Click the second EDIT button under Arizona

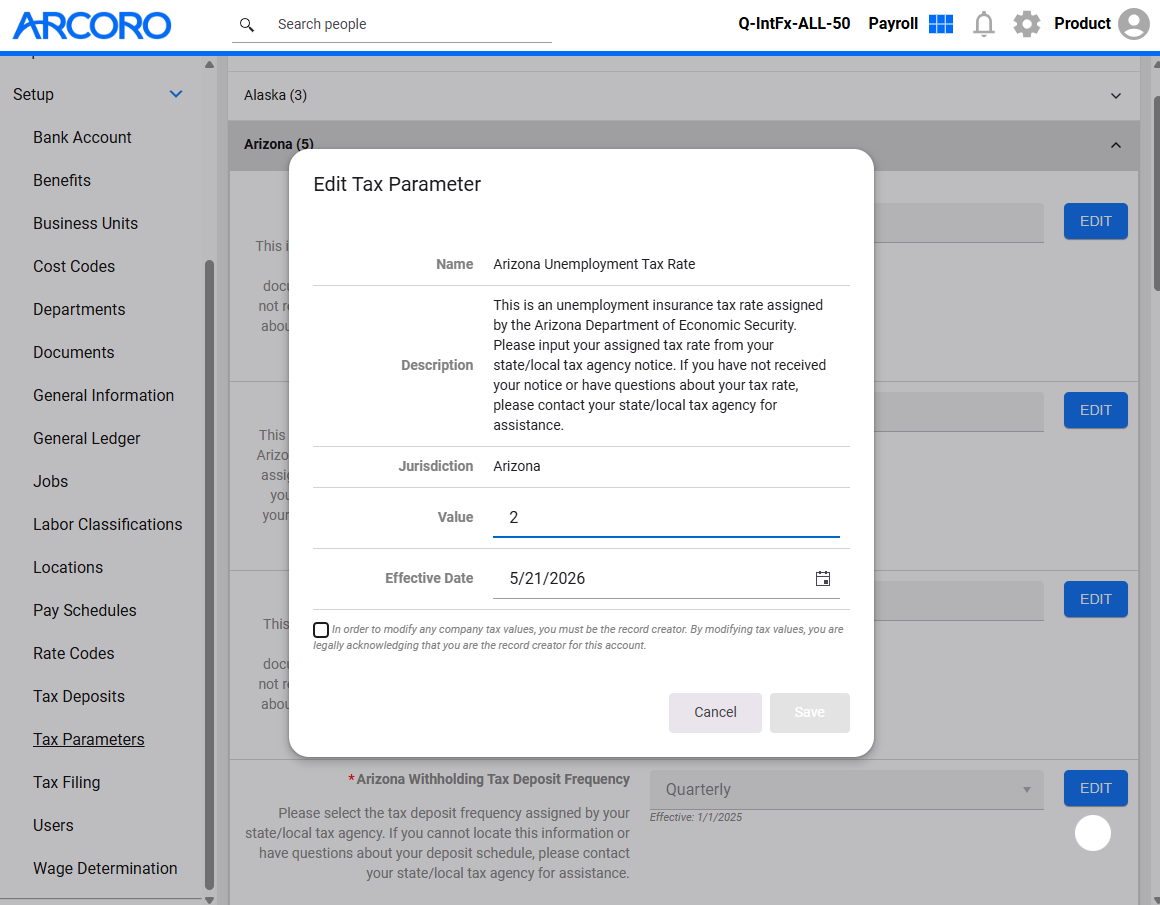[x=1095, y=410]
